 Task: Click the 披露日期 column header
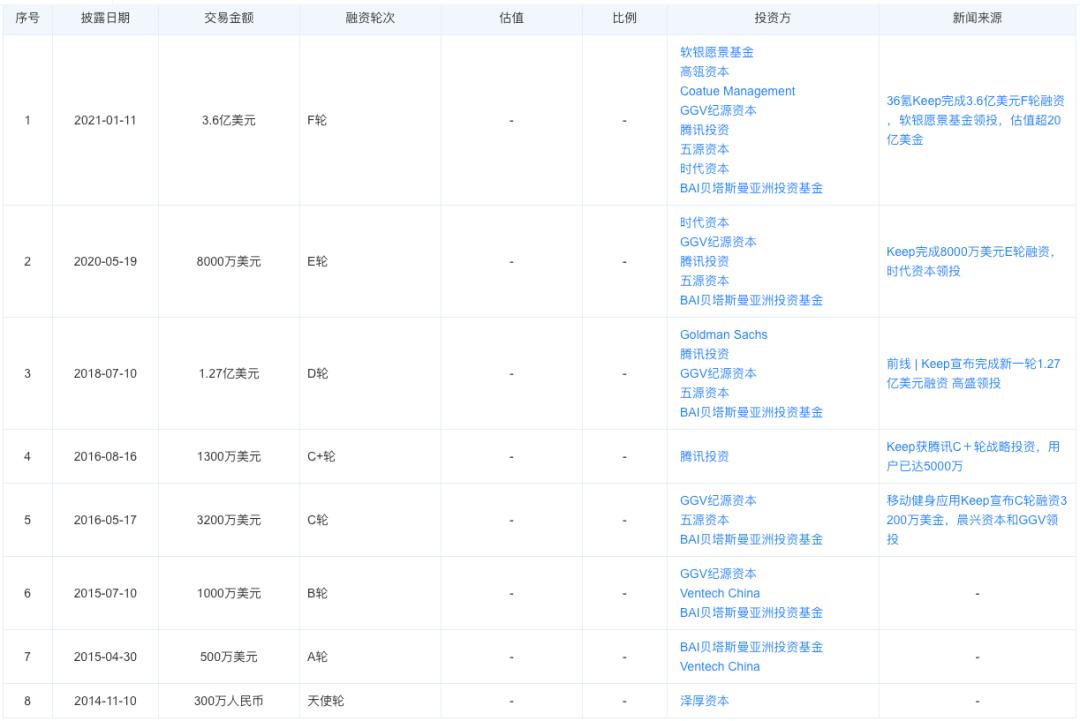tap(105, 18)
